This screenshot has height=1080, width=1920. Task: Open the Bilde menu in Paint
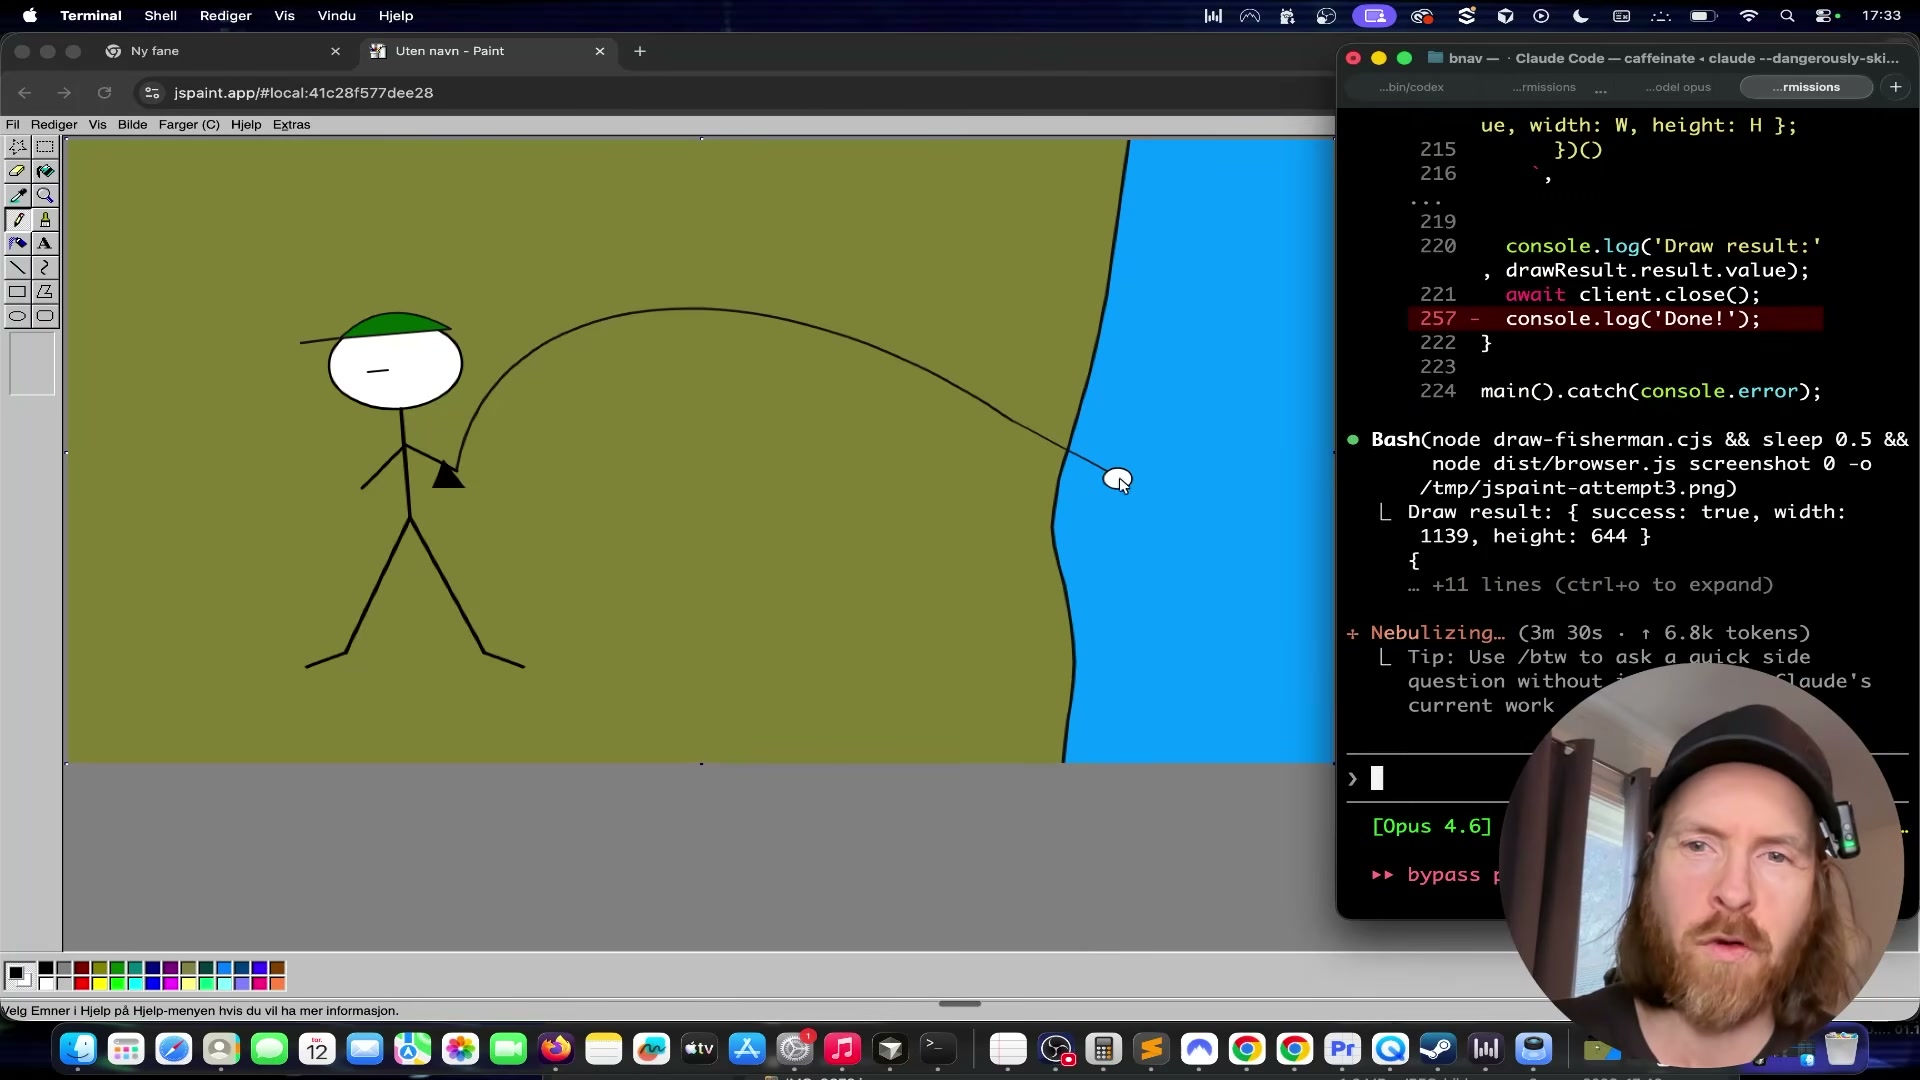132,125
